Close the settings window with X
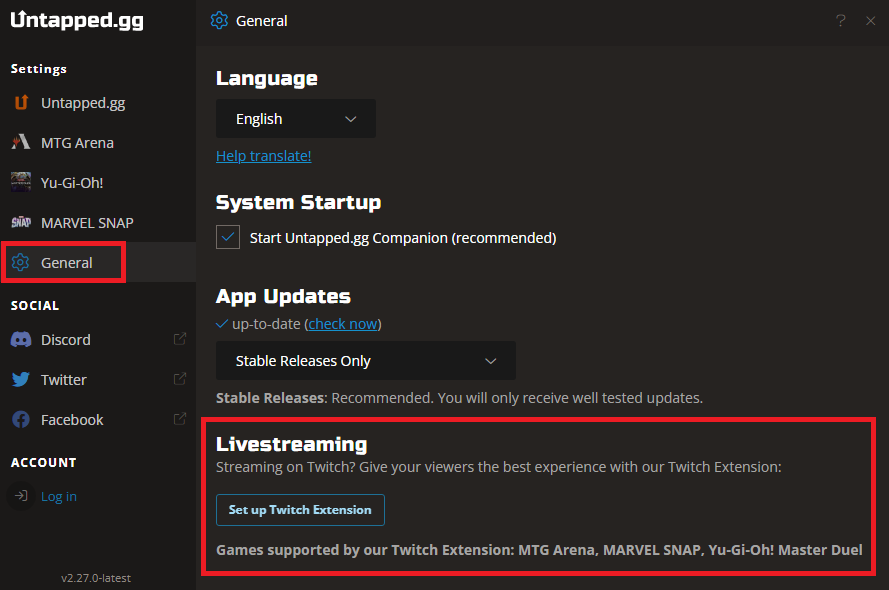 (x=870, y=21)
